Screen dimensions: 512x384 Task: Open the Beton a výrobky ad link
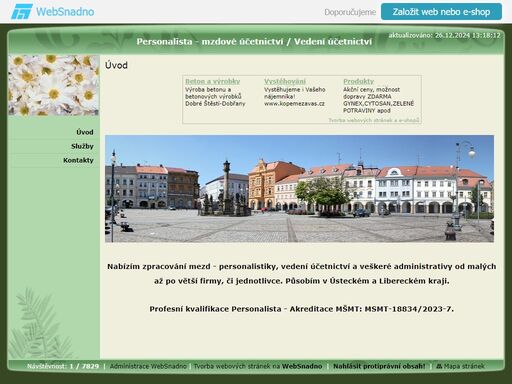(212, 81)
